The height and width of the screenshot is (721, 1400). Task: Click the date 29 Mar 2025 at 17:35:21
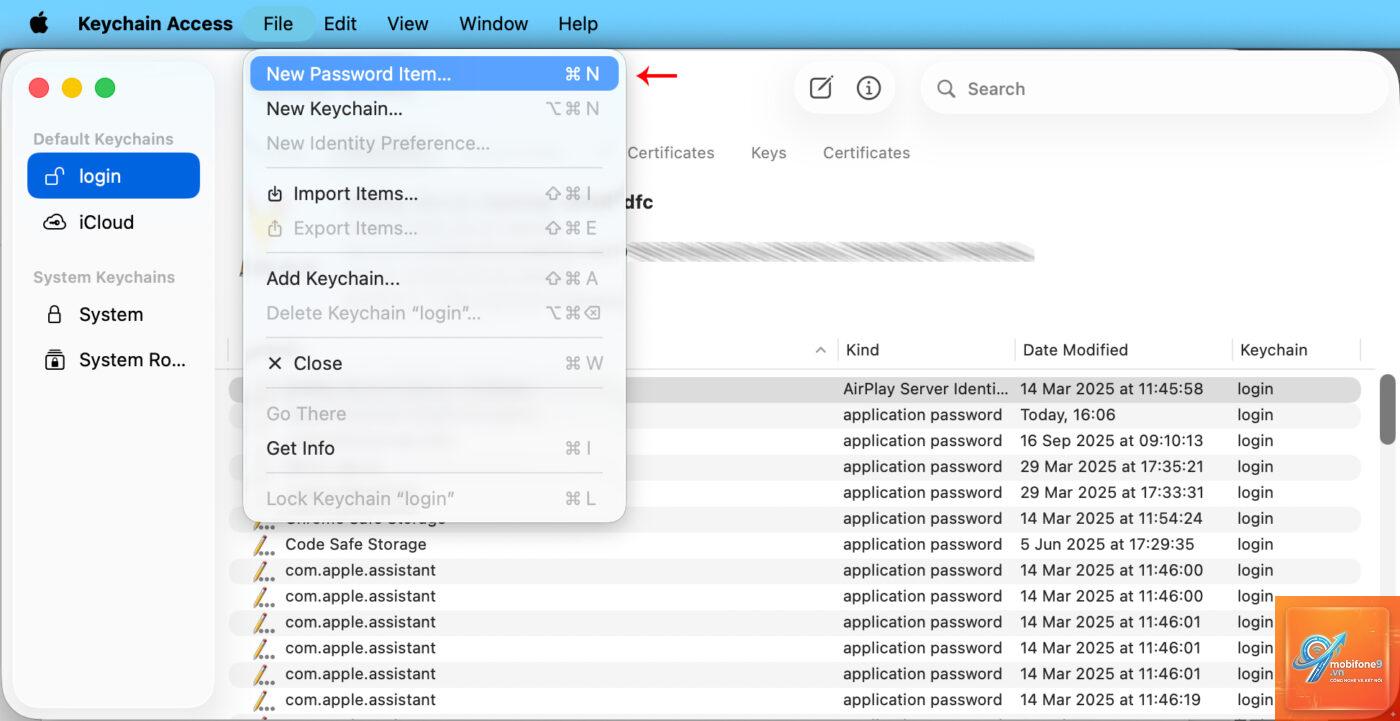click(1111, 467)
